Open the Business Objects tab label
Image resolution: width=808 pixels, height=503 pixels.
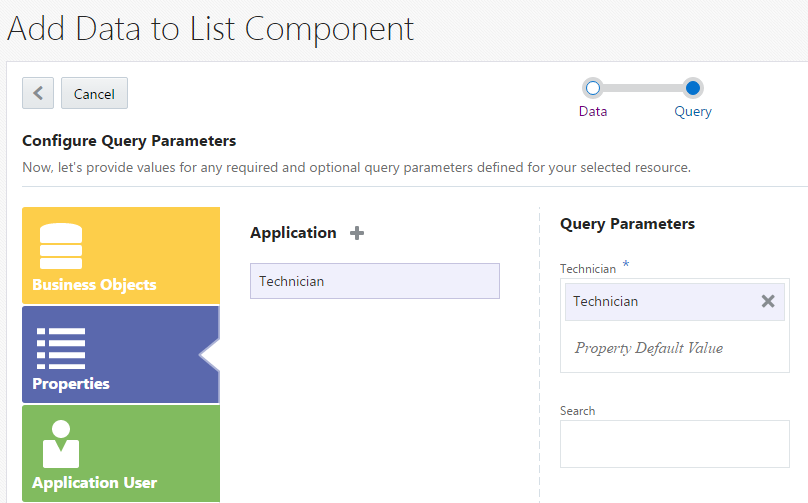94,285
